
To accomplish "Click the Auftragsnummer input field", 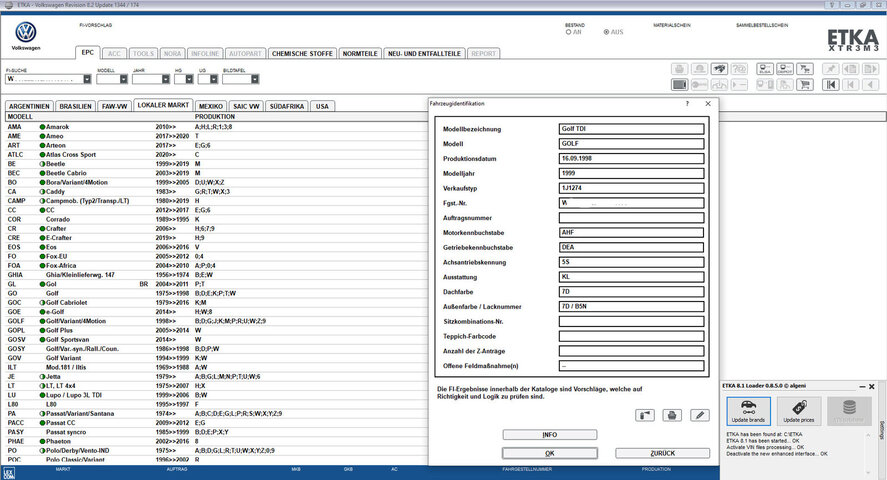I will [x=631, y=218].
